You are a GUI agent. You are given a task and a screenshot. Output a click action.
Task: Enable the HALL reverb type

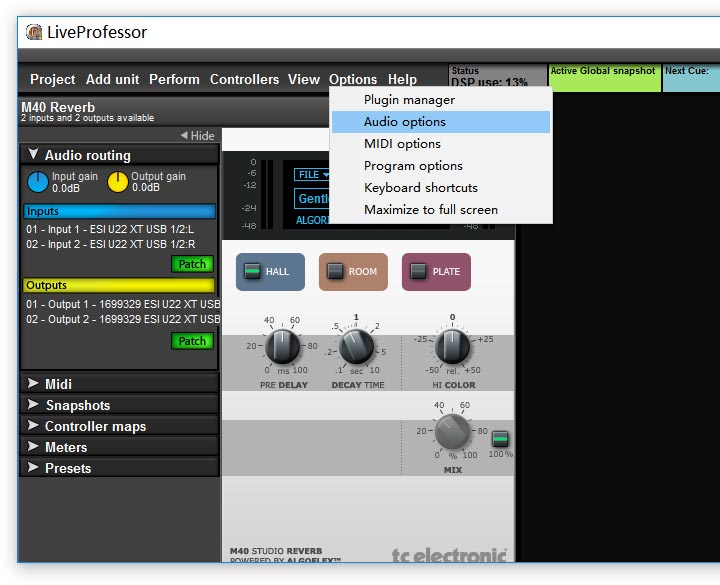click(270, 271)
